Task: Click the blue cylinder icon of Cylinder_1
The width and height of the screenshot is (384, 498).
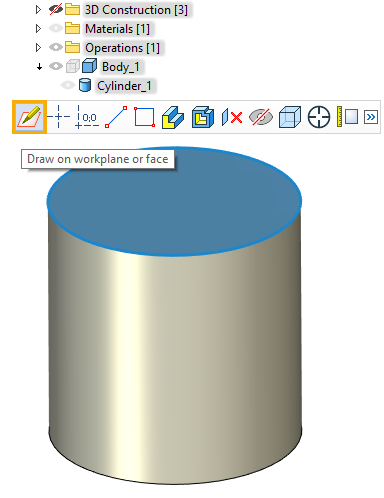Action: coord(85,85)
